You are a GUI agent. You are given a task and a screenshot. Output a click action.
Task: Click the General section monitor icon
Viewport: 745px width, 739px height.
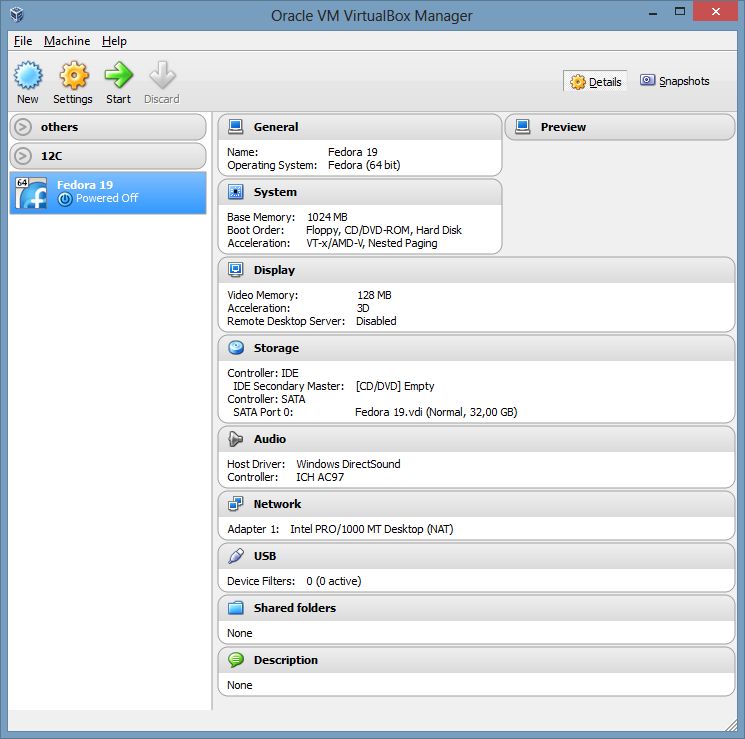tap(236, 126)
